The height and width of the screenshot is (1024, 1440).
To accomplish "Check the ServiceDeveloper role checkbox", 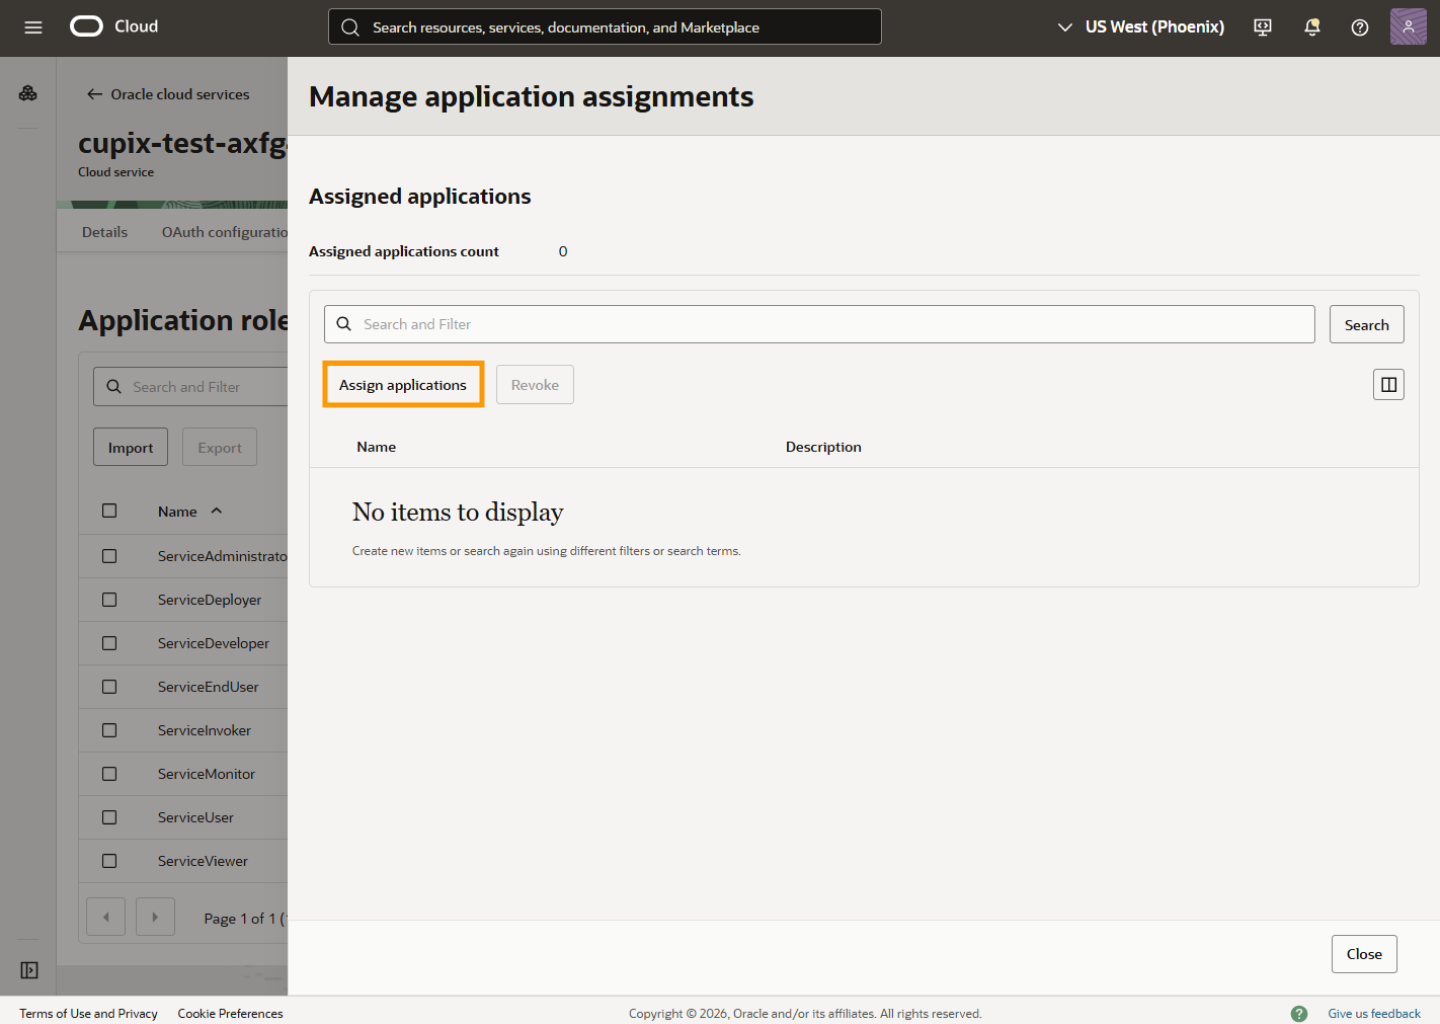I will [x=110, y=643].
